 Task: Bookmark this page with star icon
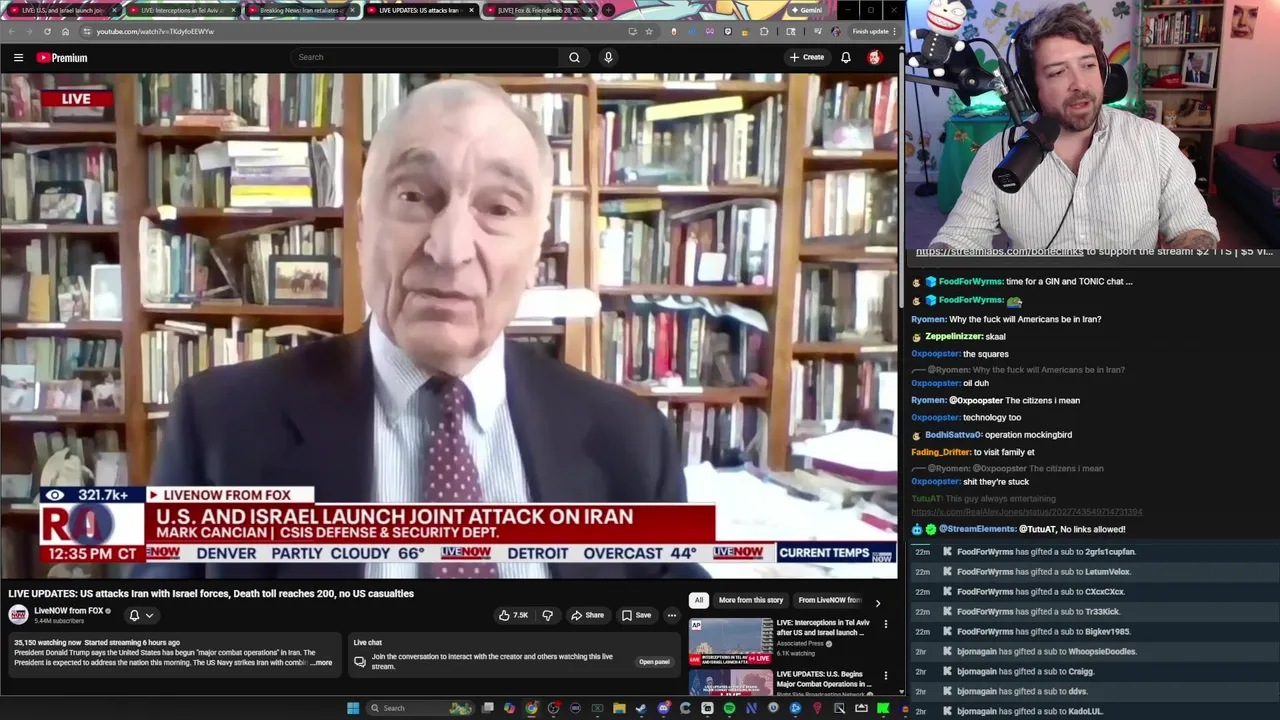point(649,31)
